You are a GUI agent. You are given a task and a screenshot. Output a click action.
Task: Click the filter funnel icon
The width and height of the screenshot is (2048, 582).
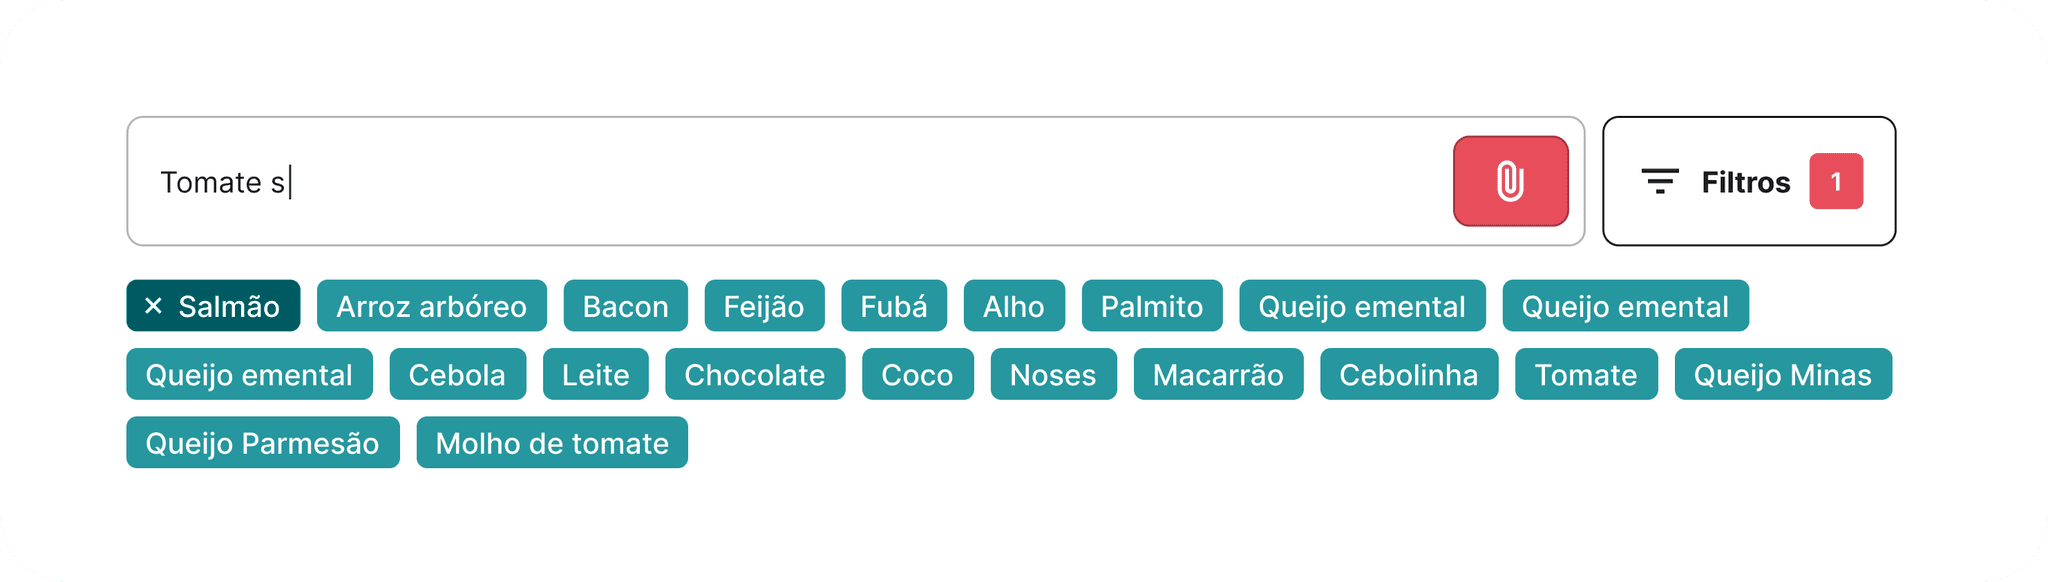coord(1660,181)
